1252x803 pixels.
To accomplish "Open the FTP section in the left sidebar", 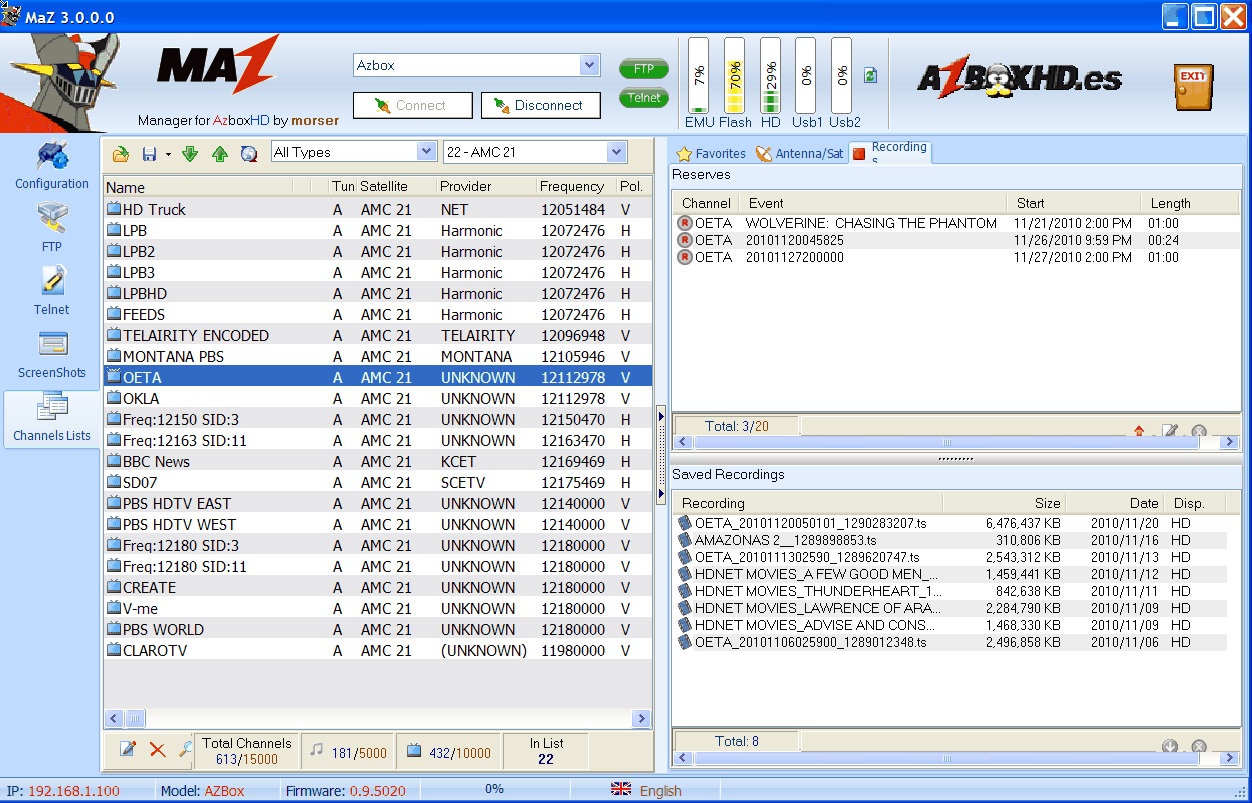I will pyautogui.click(x=52, y=228).
